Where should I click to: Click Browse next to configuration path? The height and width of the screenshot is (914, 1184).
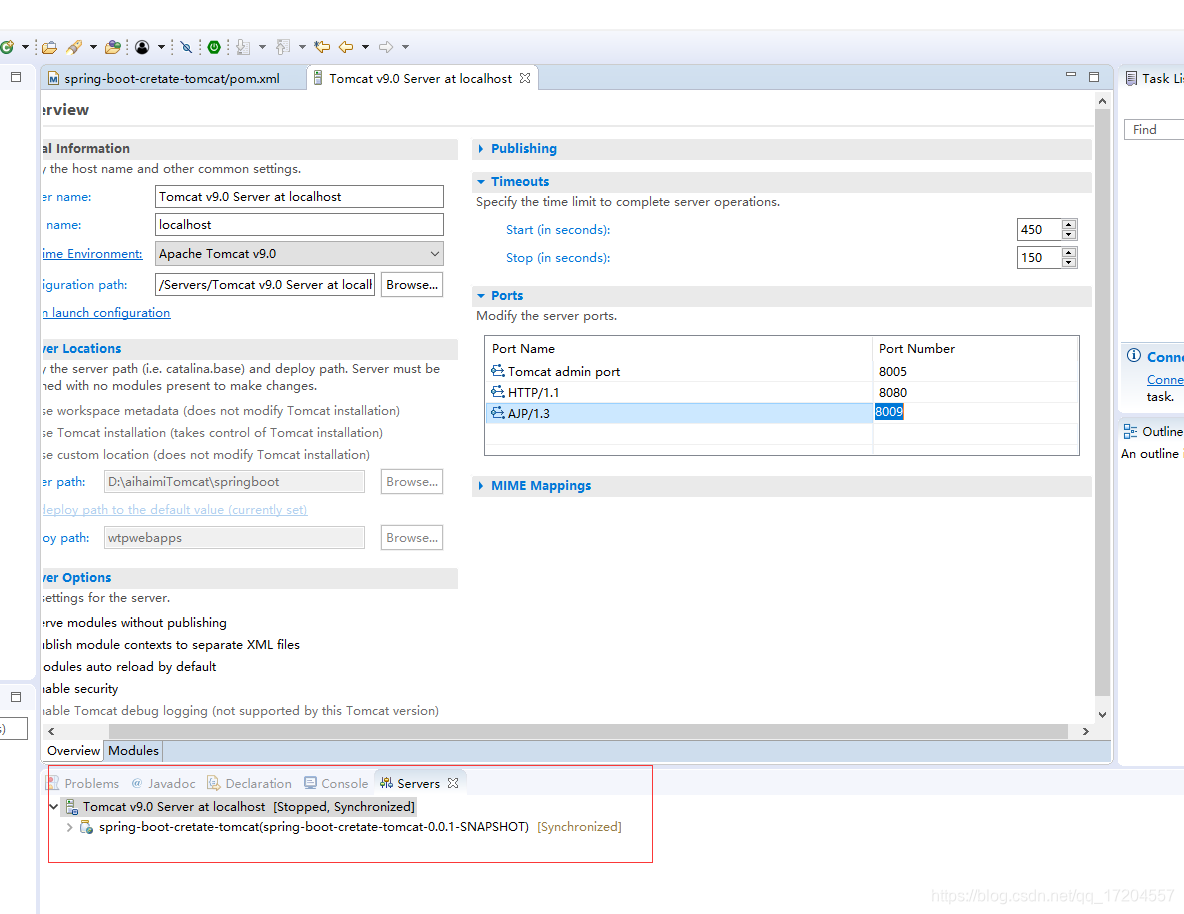412,285
